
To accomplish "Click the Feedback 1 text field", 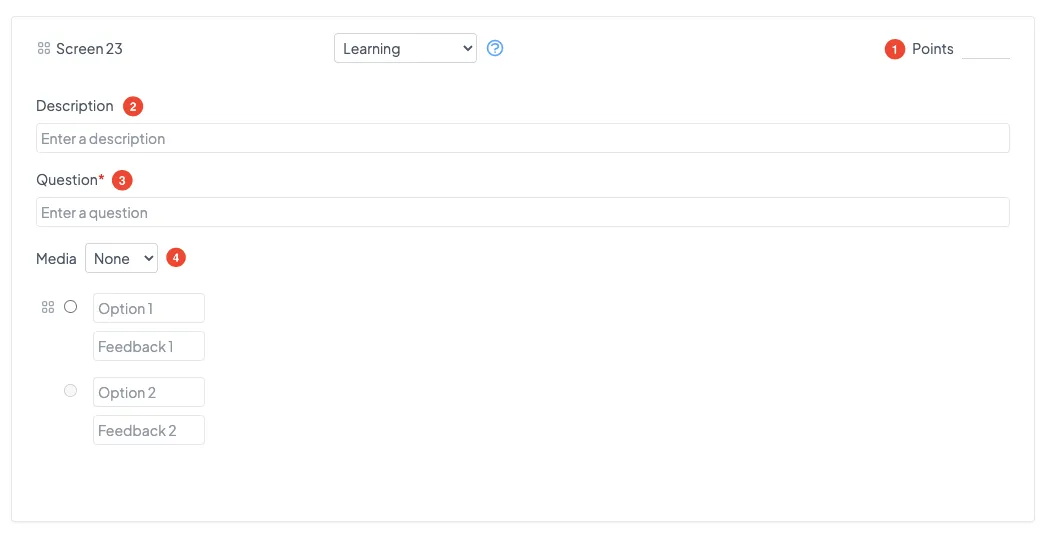I will point(149,347).
